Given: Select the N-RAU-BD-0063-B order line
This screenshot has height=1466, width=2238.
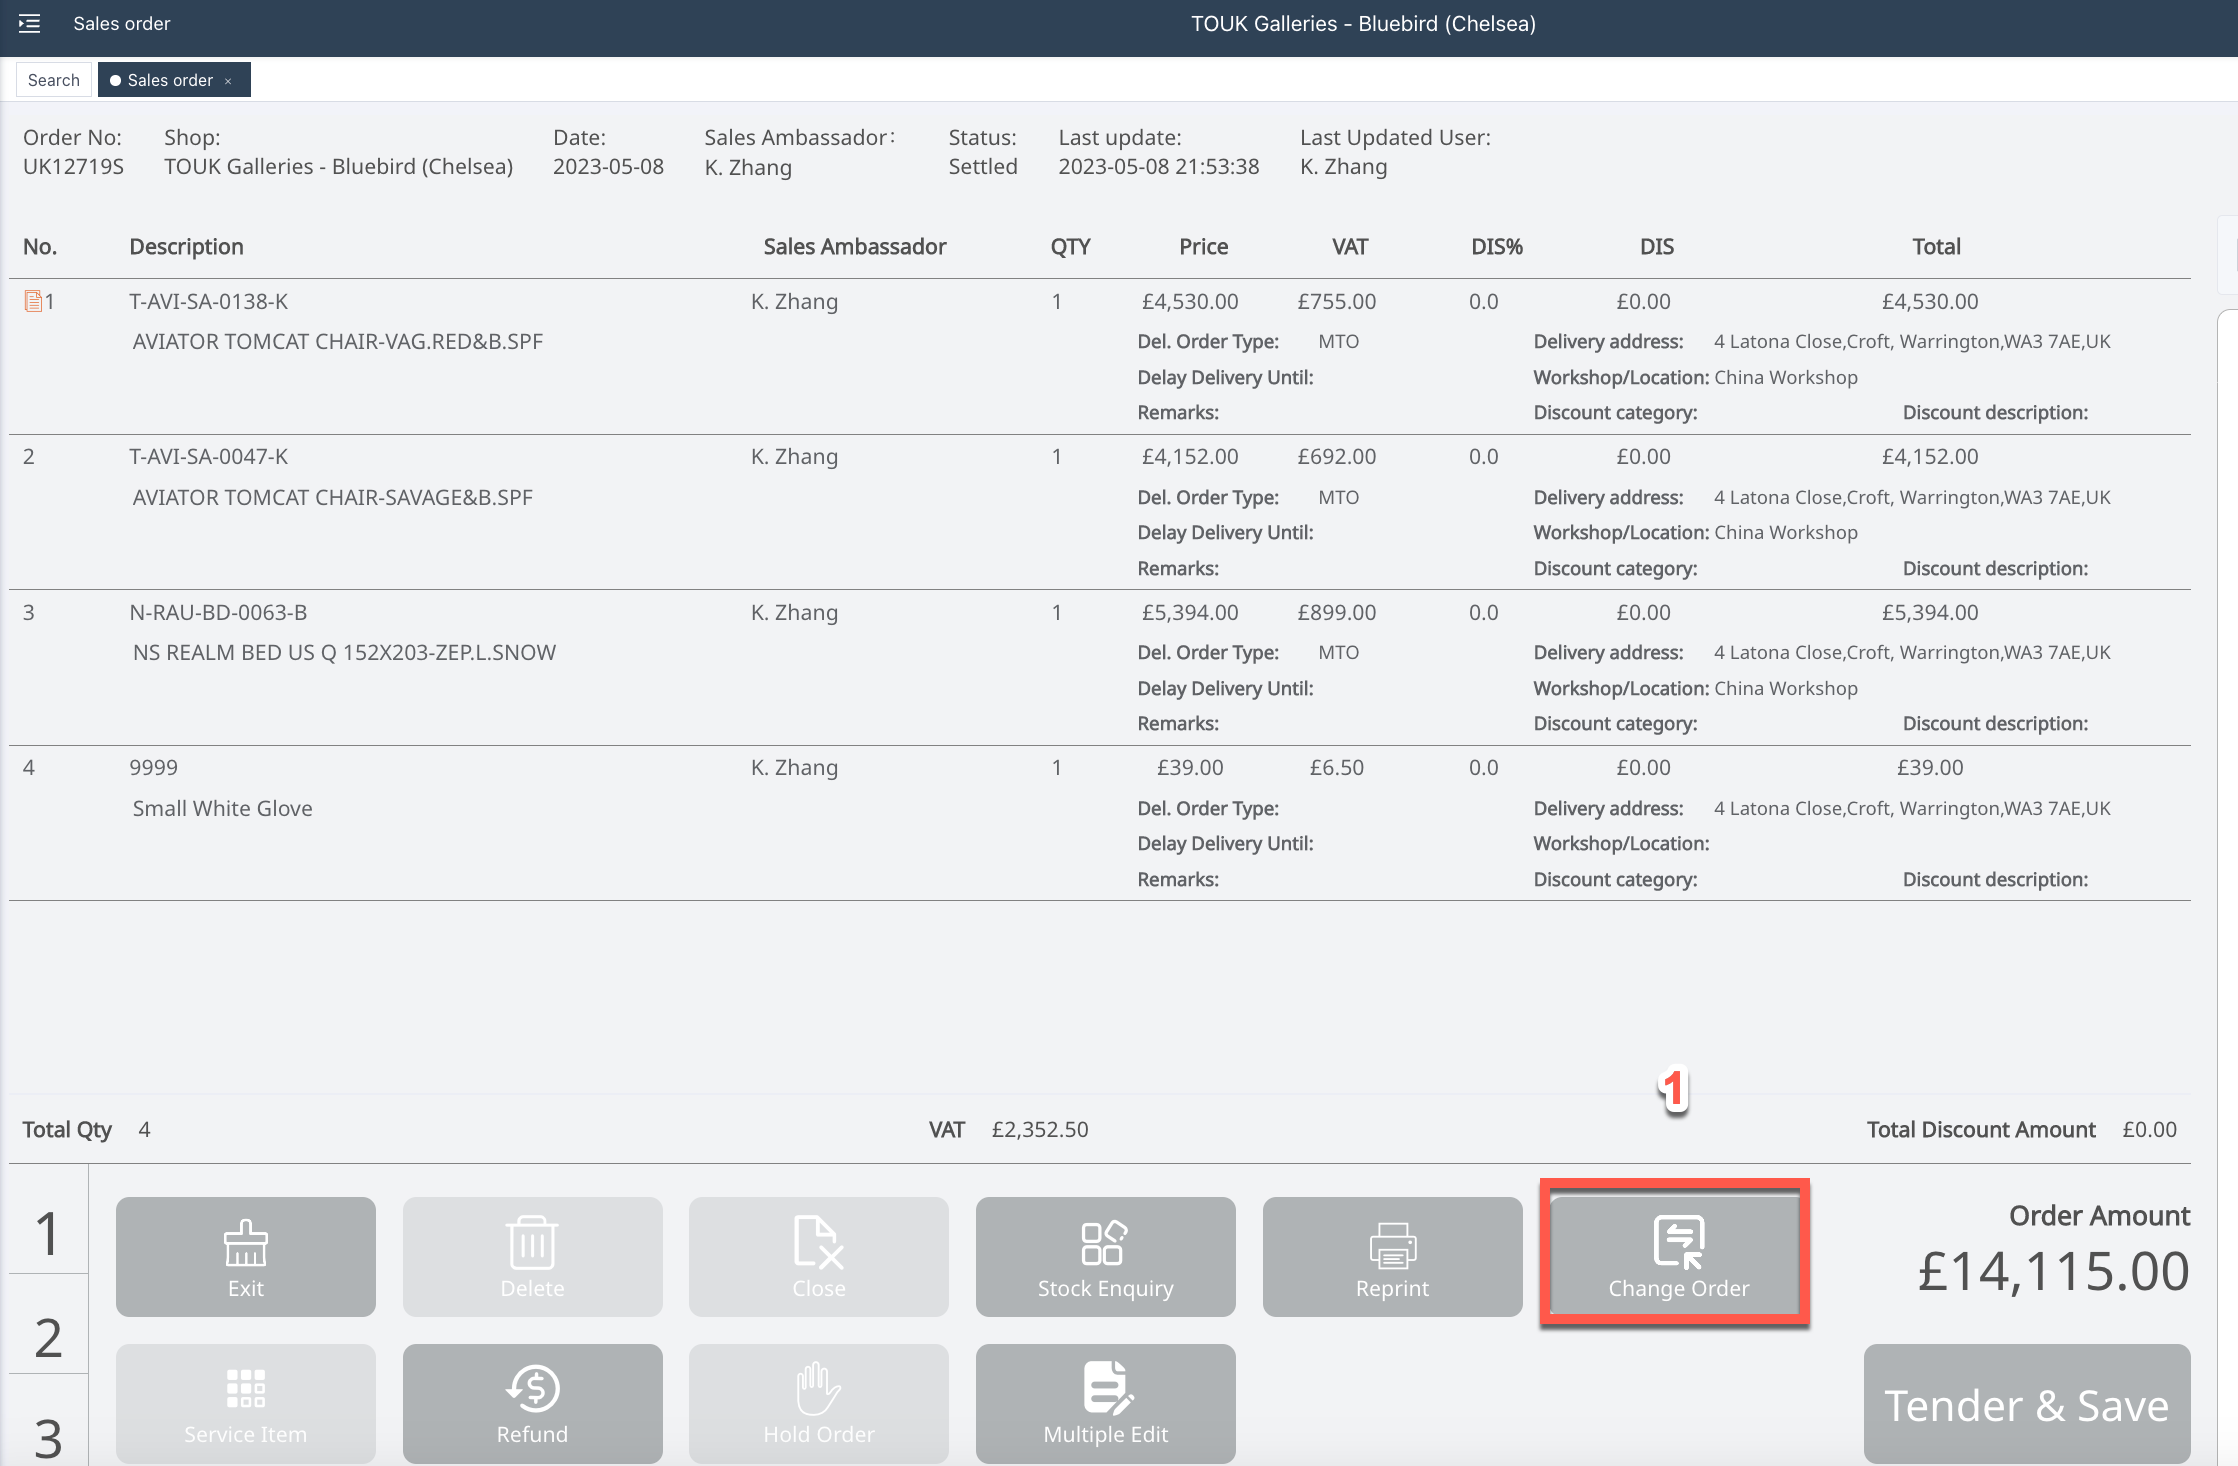Looking at the screenshot, I should tap(218, 612).
